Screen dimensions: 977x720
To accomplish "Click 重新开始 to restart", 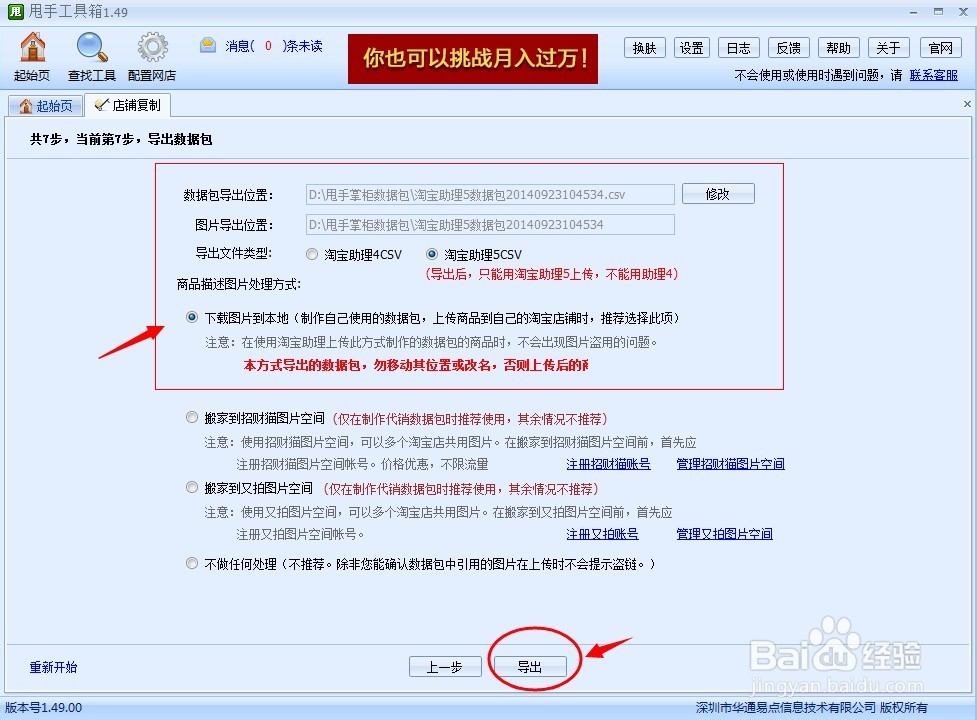I will pyautogui.click(x=53, y=667).
